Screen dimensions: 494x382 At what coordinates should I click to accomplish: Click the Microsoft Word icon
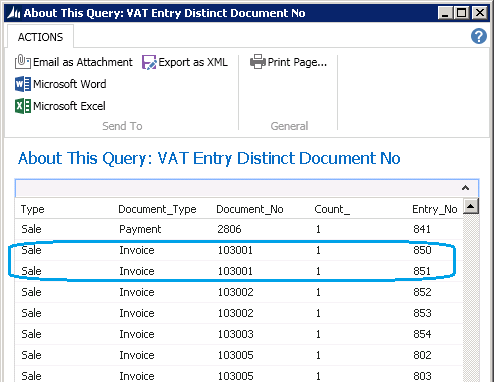[x=23, y=84]
